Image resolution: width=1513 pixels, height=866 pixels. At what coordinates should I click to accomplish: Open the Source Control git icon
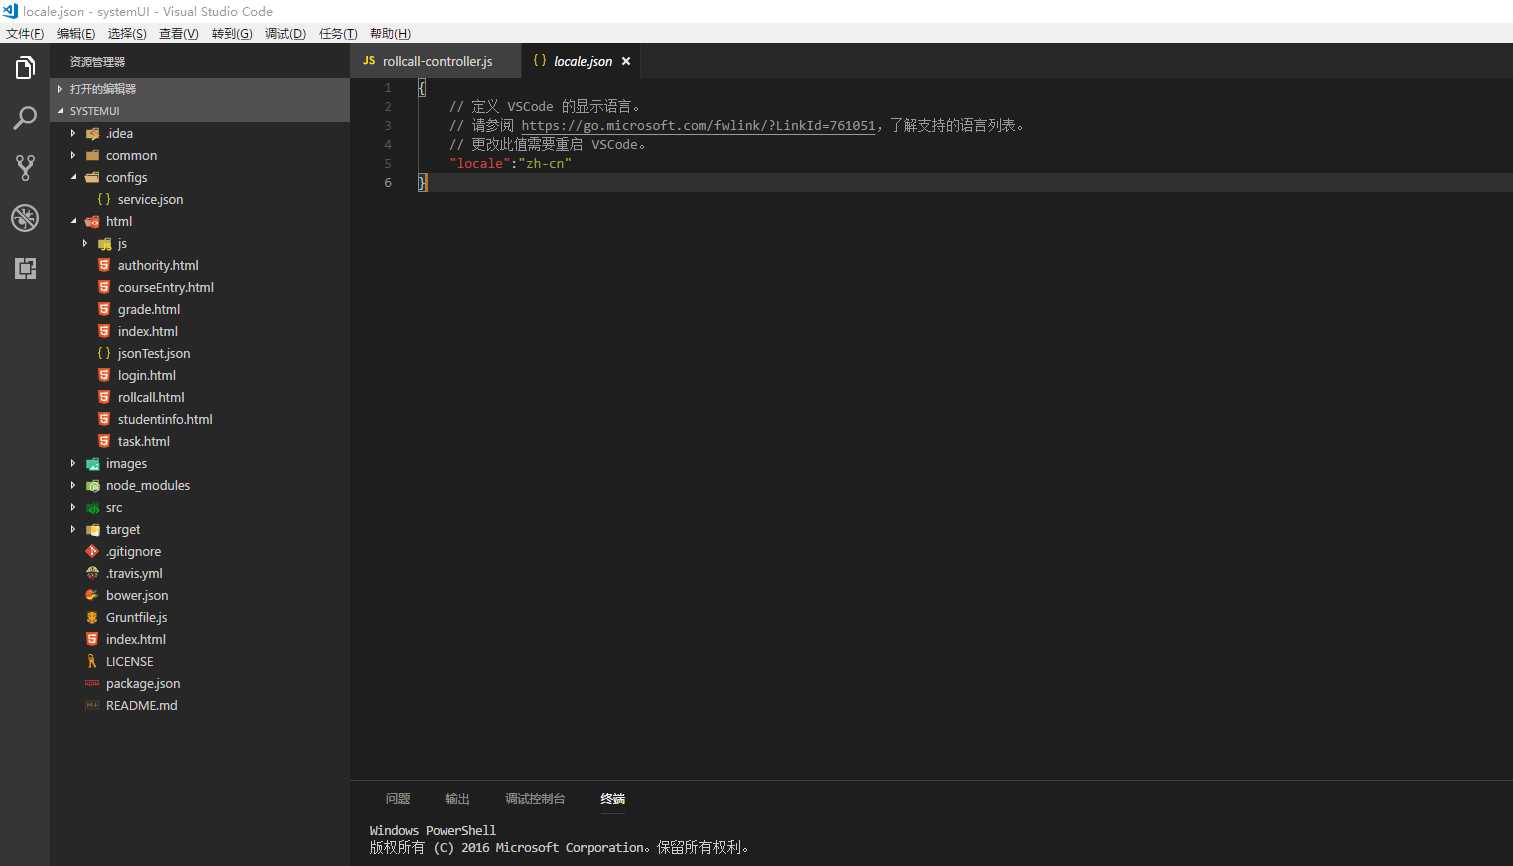point(25,168)
